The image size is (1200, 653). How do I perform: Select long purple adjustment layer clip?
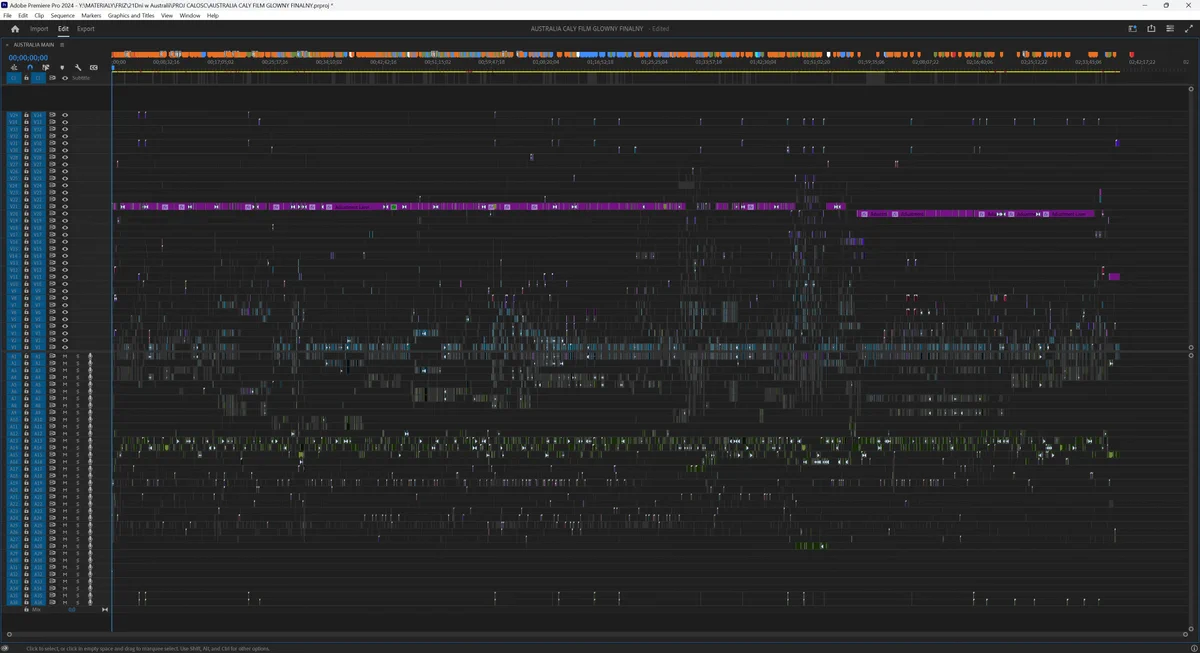399,207
